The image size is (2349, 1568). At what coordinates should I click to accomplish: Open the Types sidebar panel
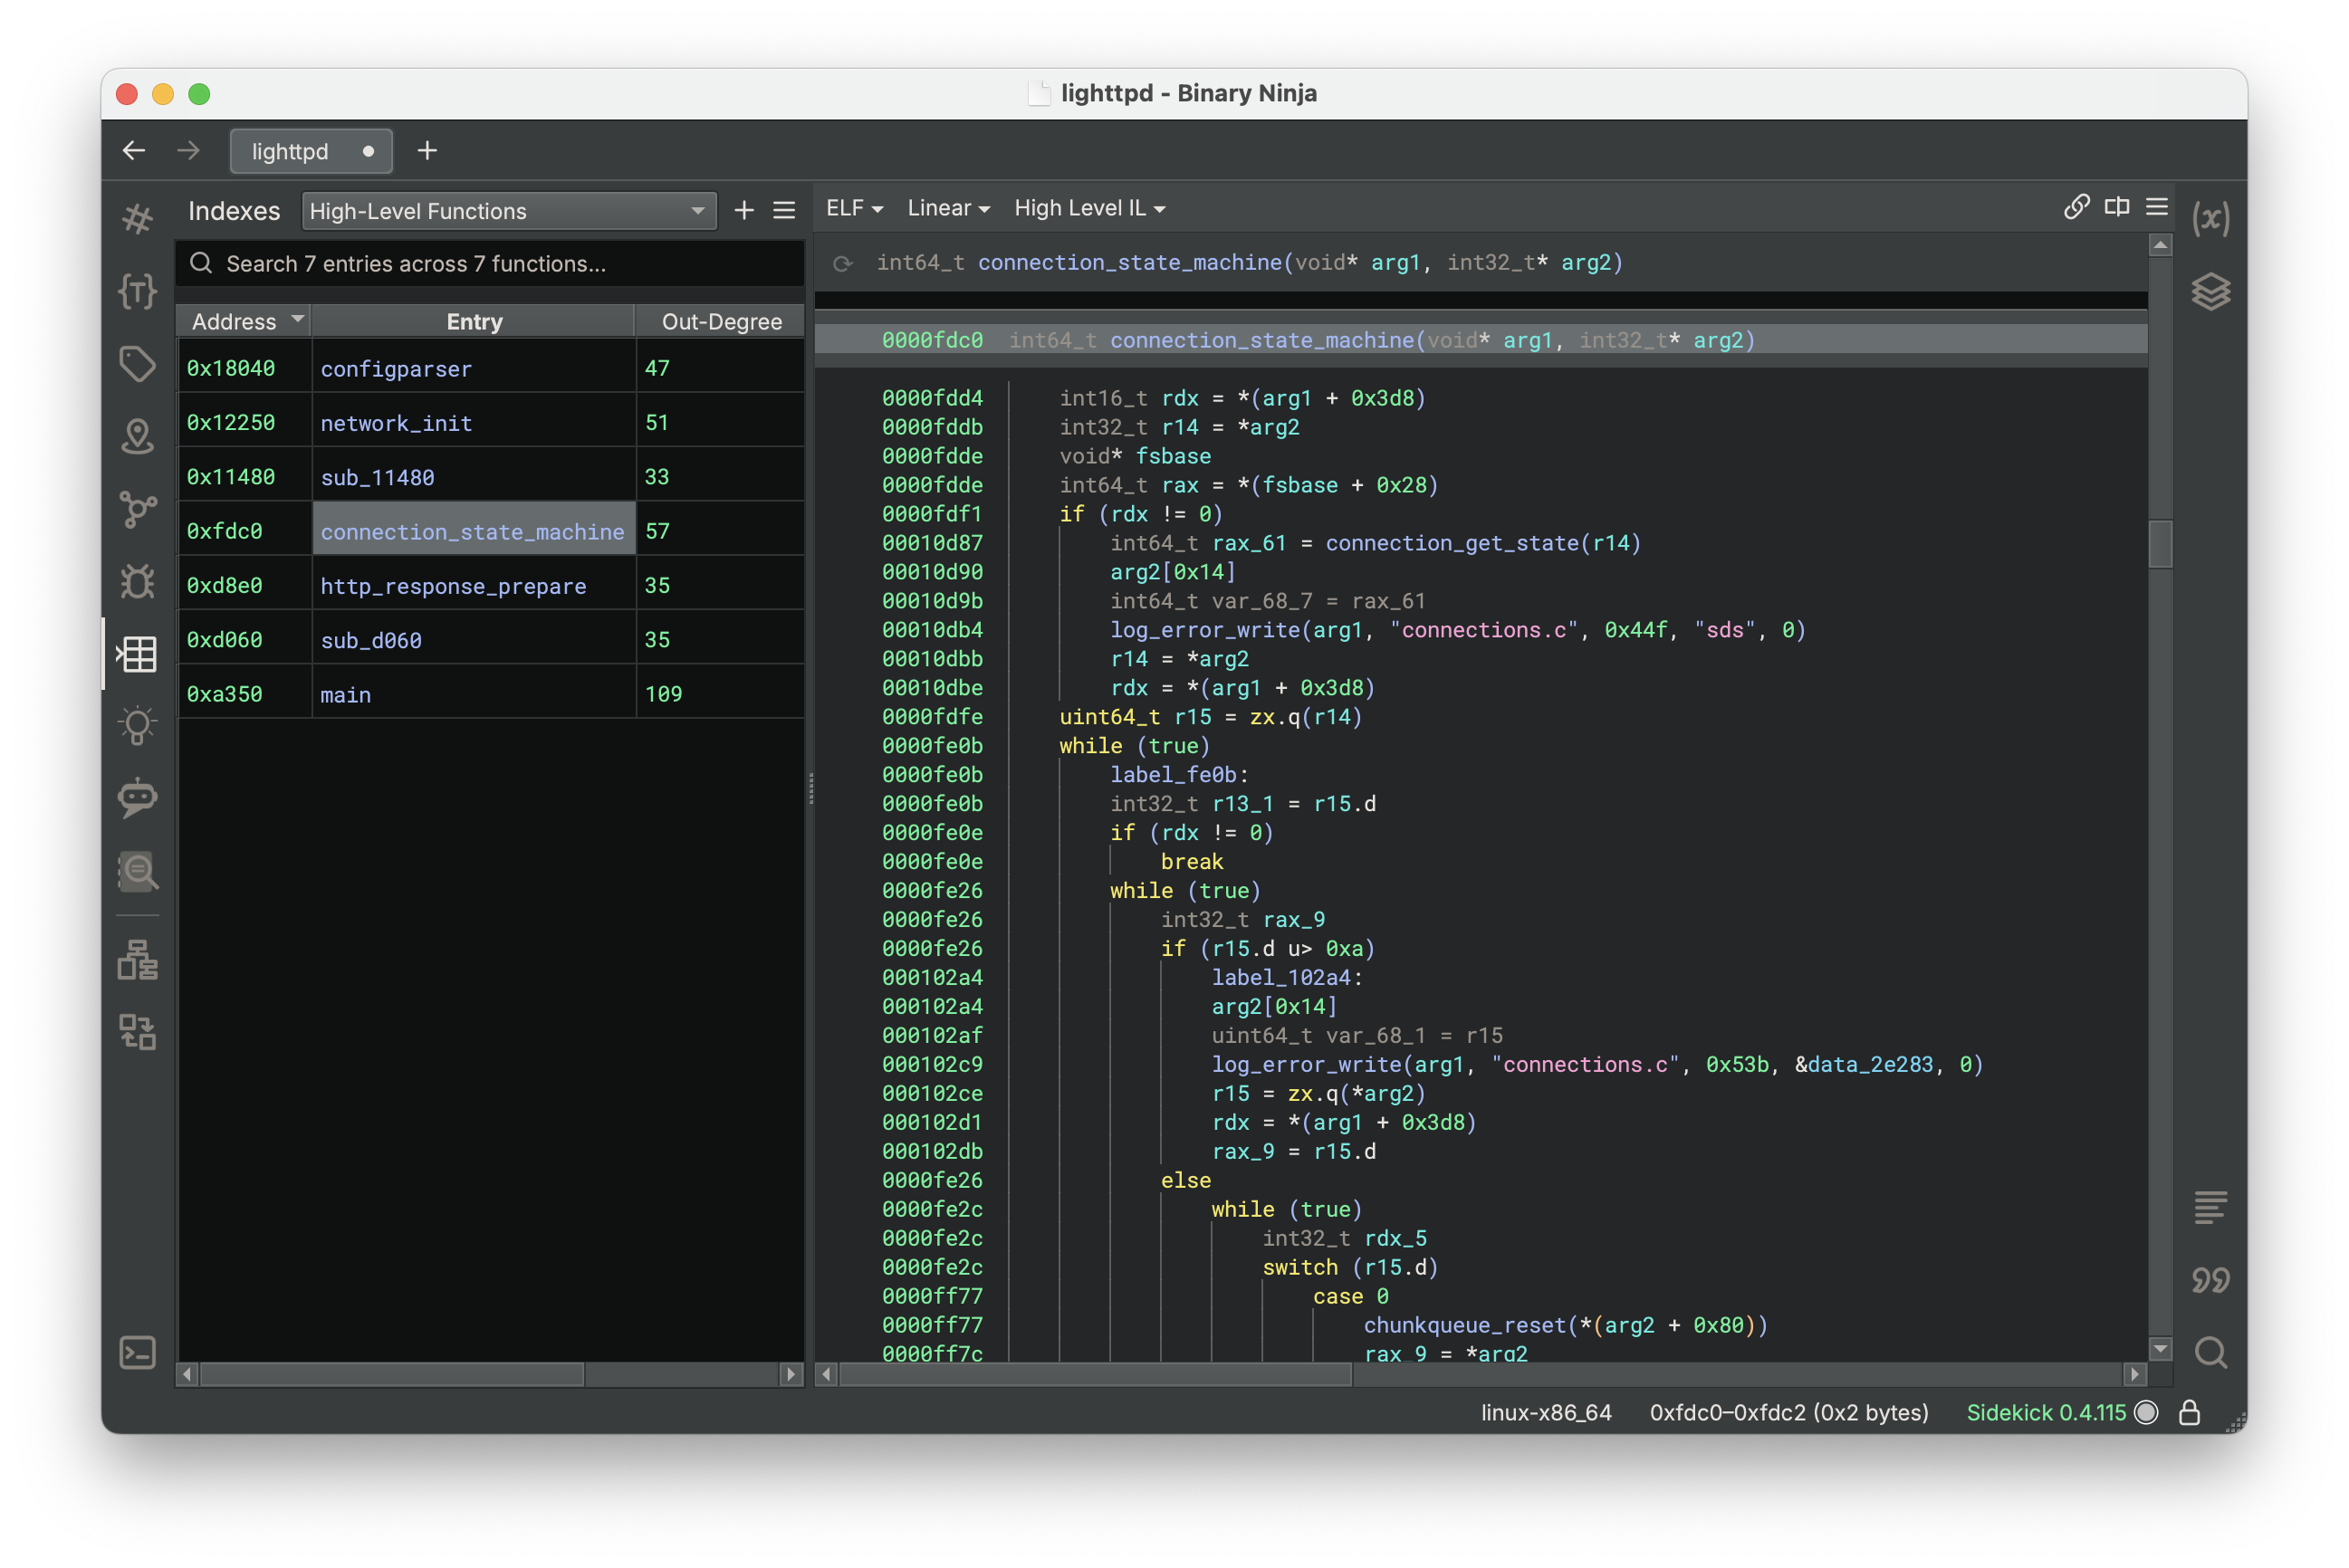[137, 291]
